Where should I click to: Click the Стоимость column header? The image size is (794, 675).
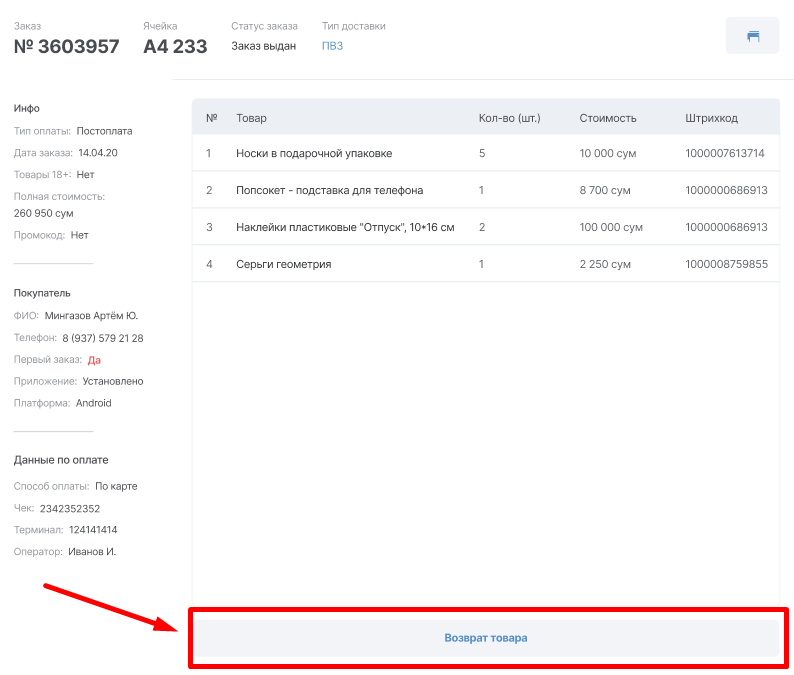608,118
